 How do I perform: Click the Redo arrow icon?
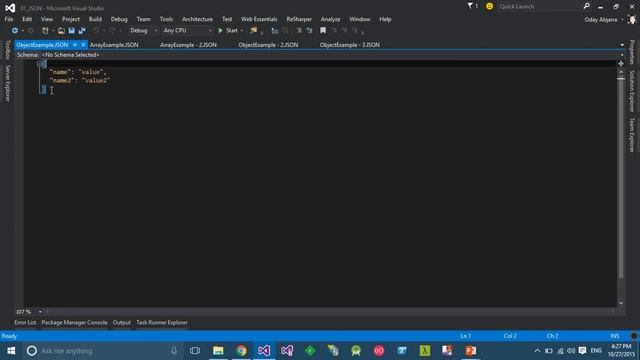pyautogui.click(x=112, y=31)
